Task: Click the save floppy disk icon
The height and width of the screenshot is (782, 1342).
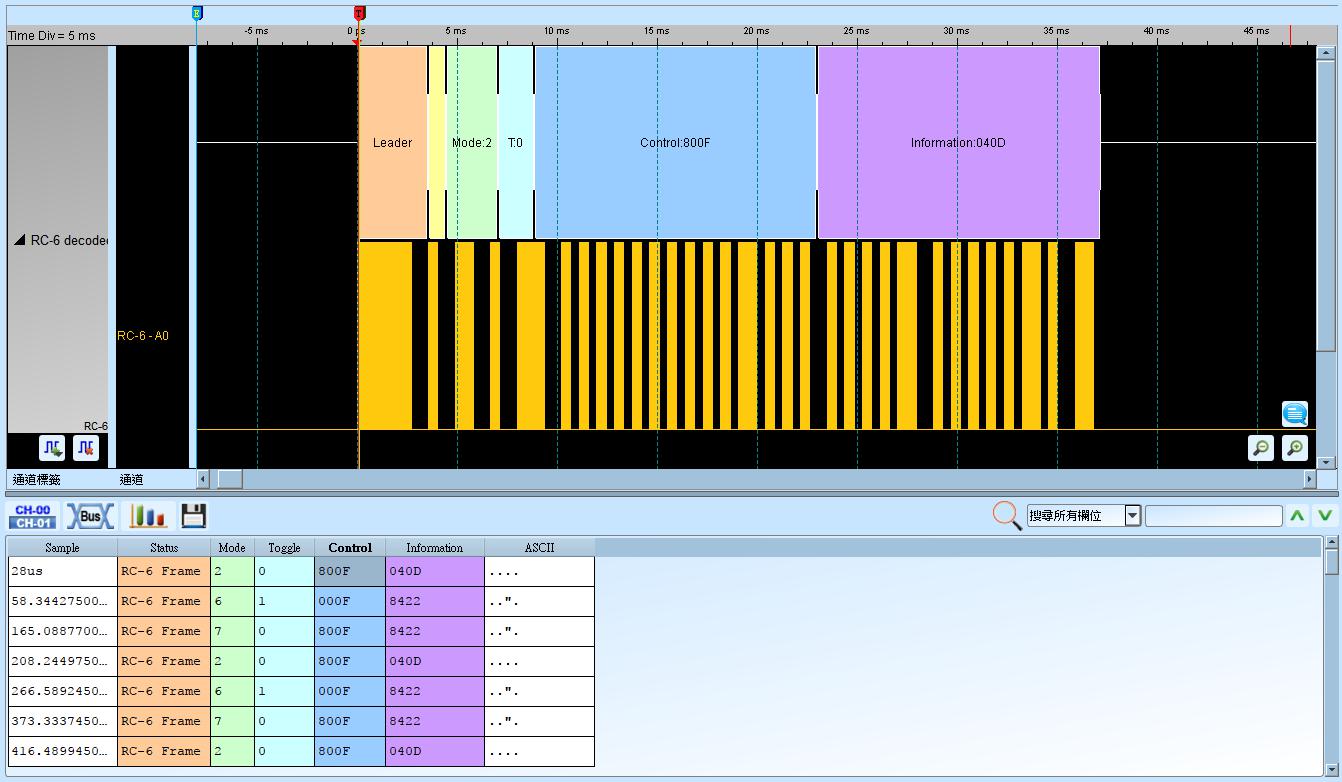Action: click(194, 516)
